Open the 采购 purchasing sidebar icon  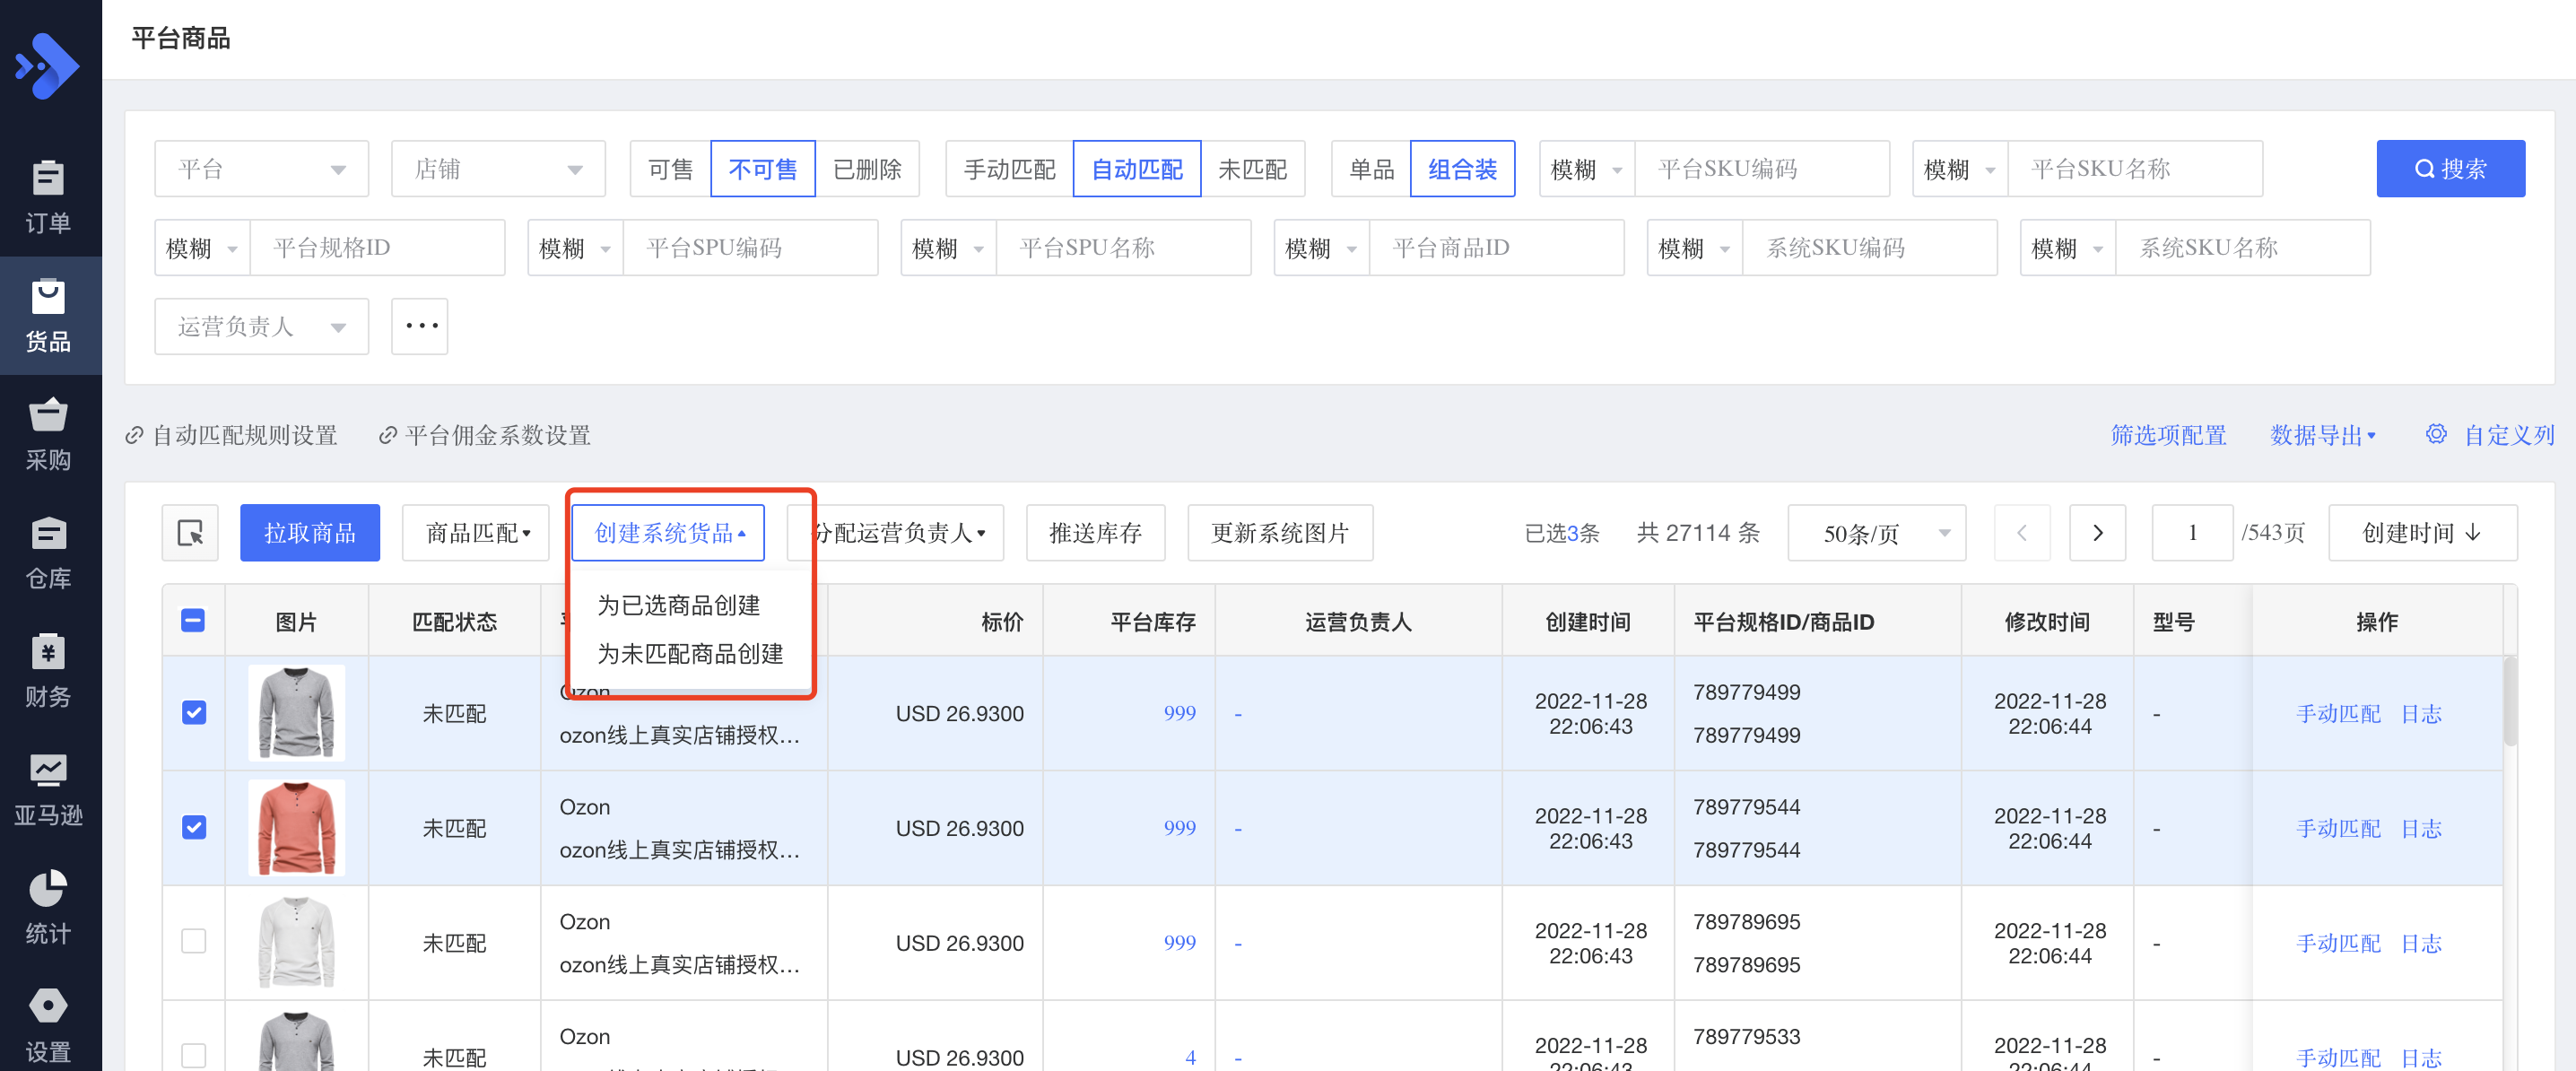tap(48, 416)
